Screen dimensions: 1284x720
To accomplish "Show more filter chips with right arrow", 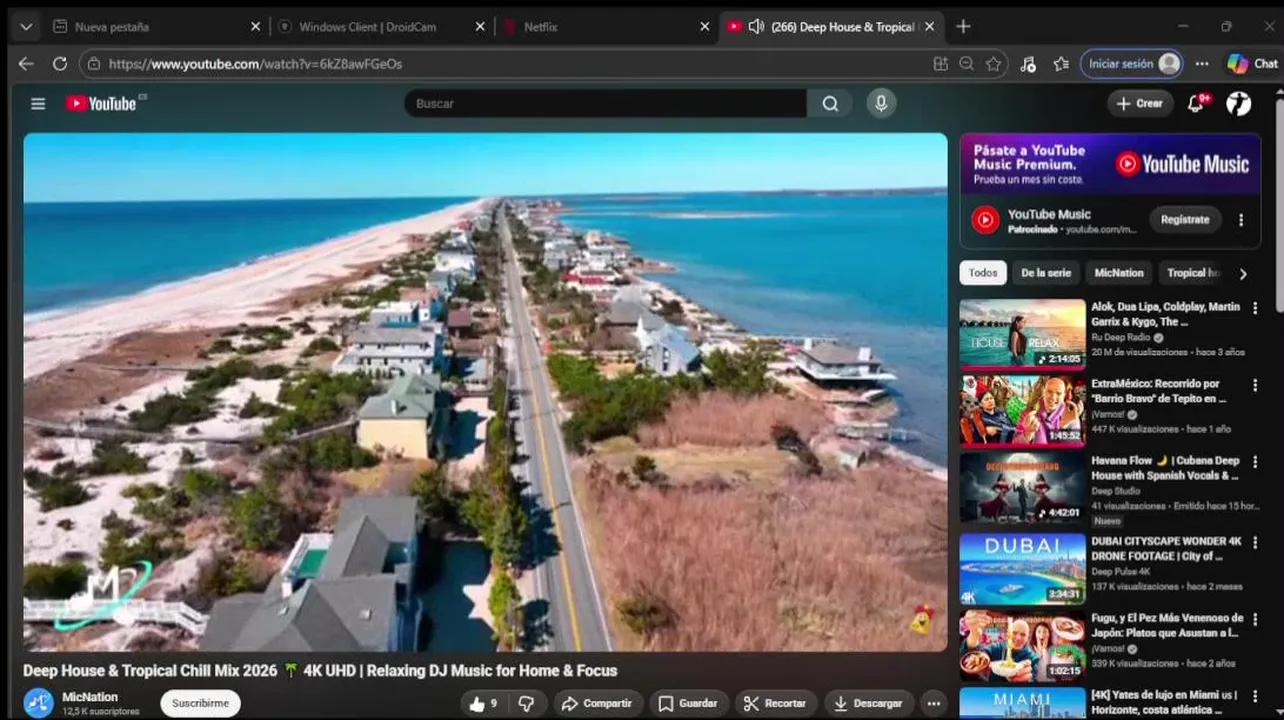I will (1243, 273).
